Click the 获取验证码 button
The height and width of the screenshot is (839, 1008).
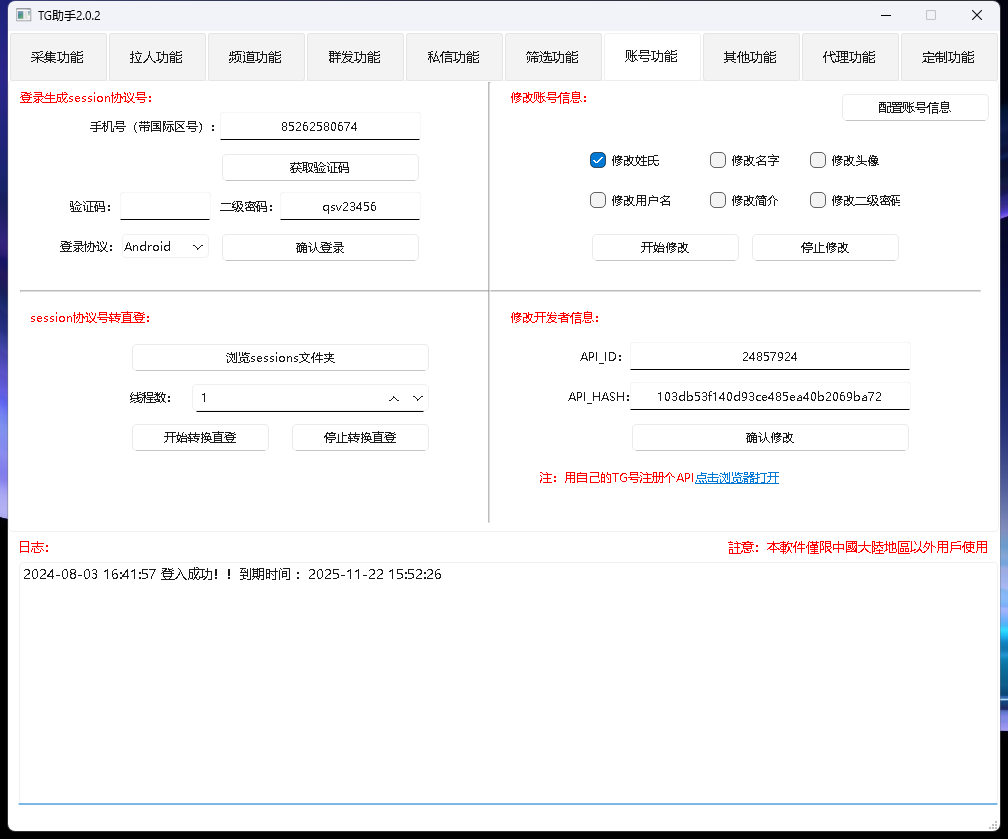[x=320, y=167]
